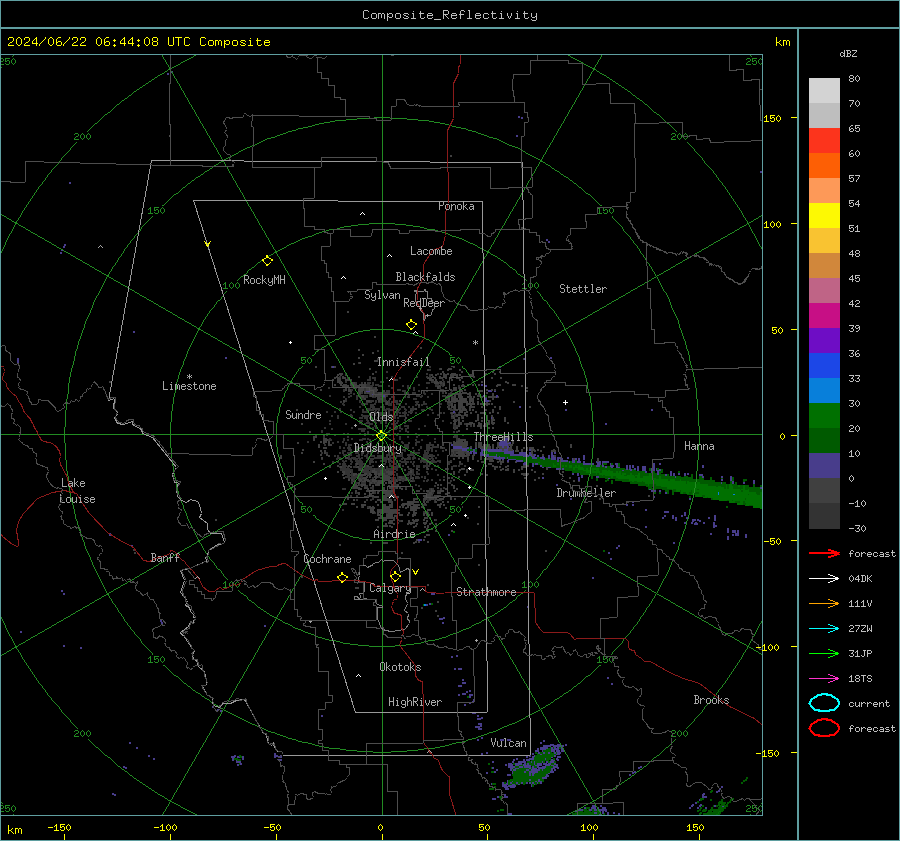Click the 2024/06/22 06:44:08 UTC timestamp
900x841 pixels.
[x=99, y=42]
